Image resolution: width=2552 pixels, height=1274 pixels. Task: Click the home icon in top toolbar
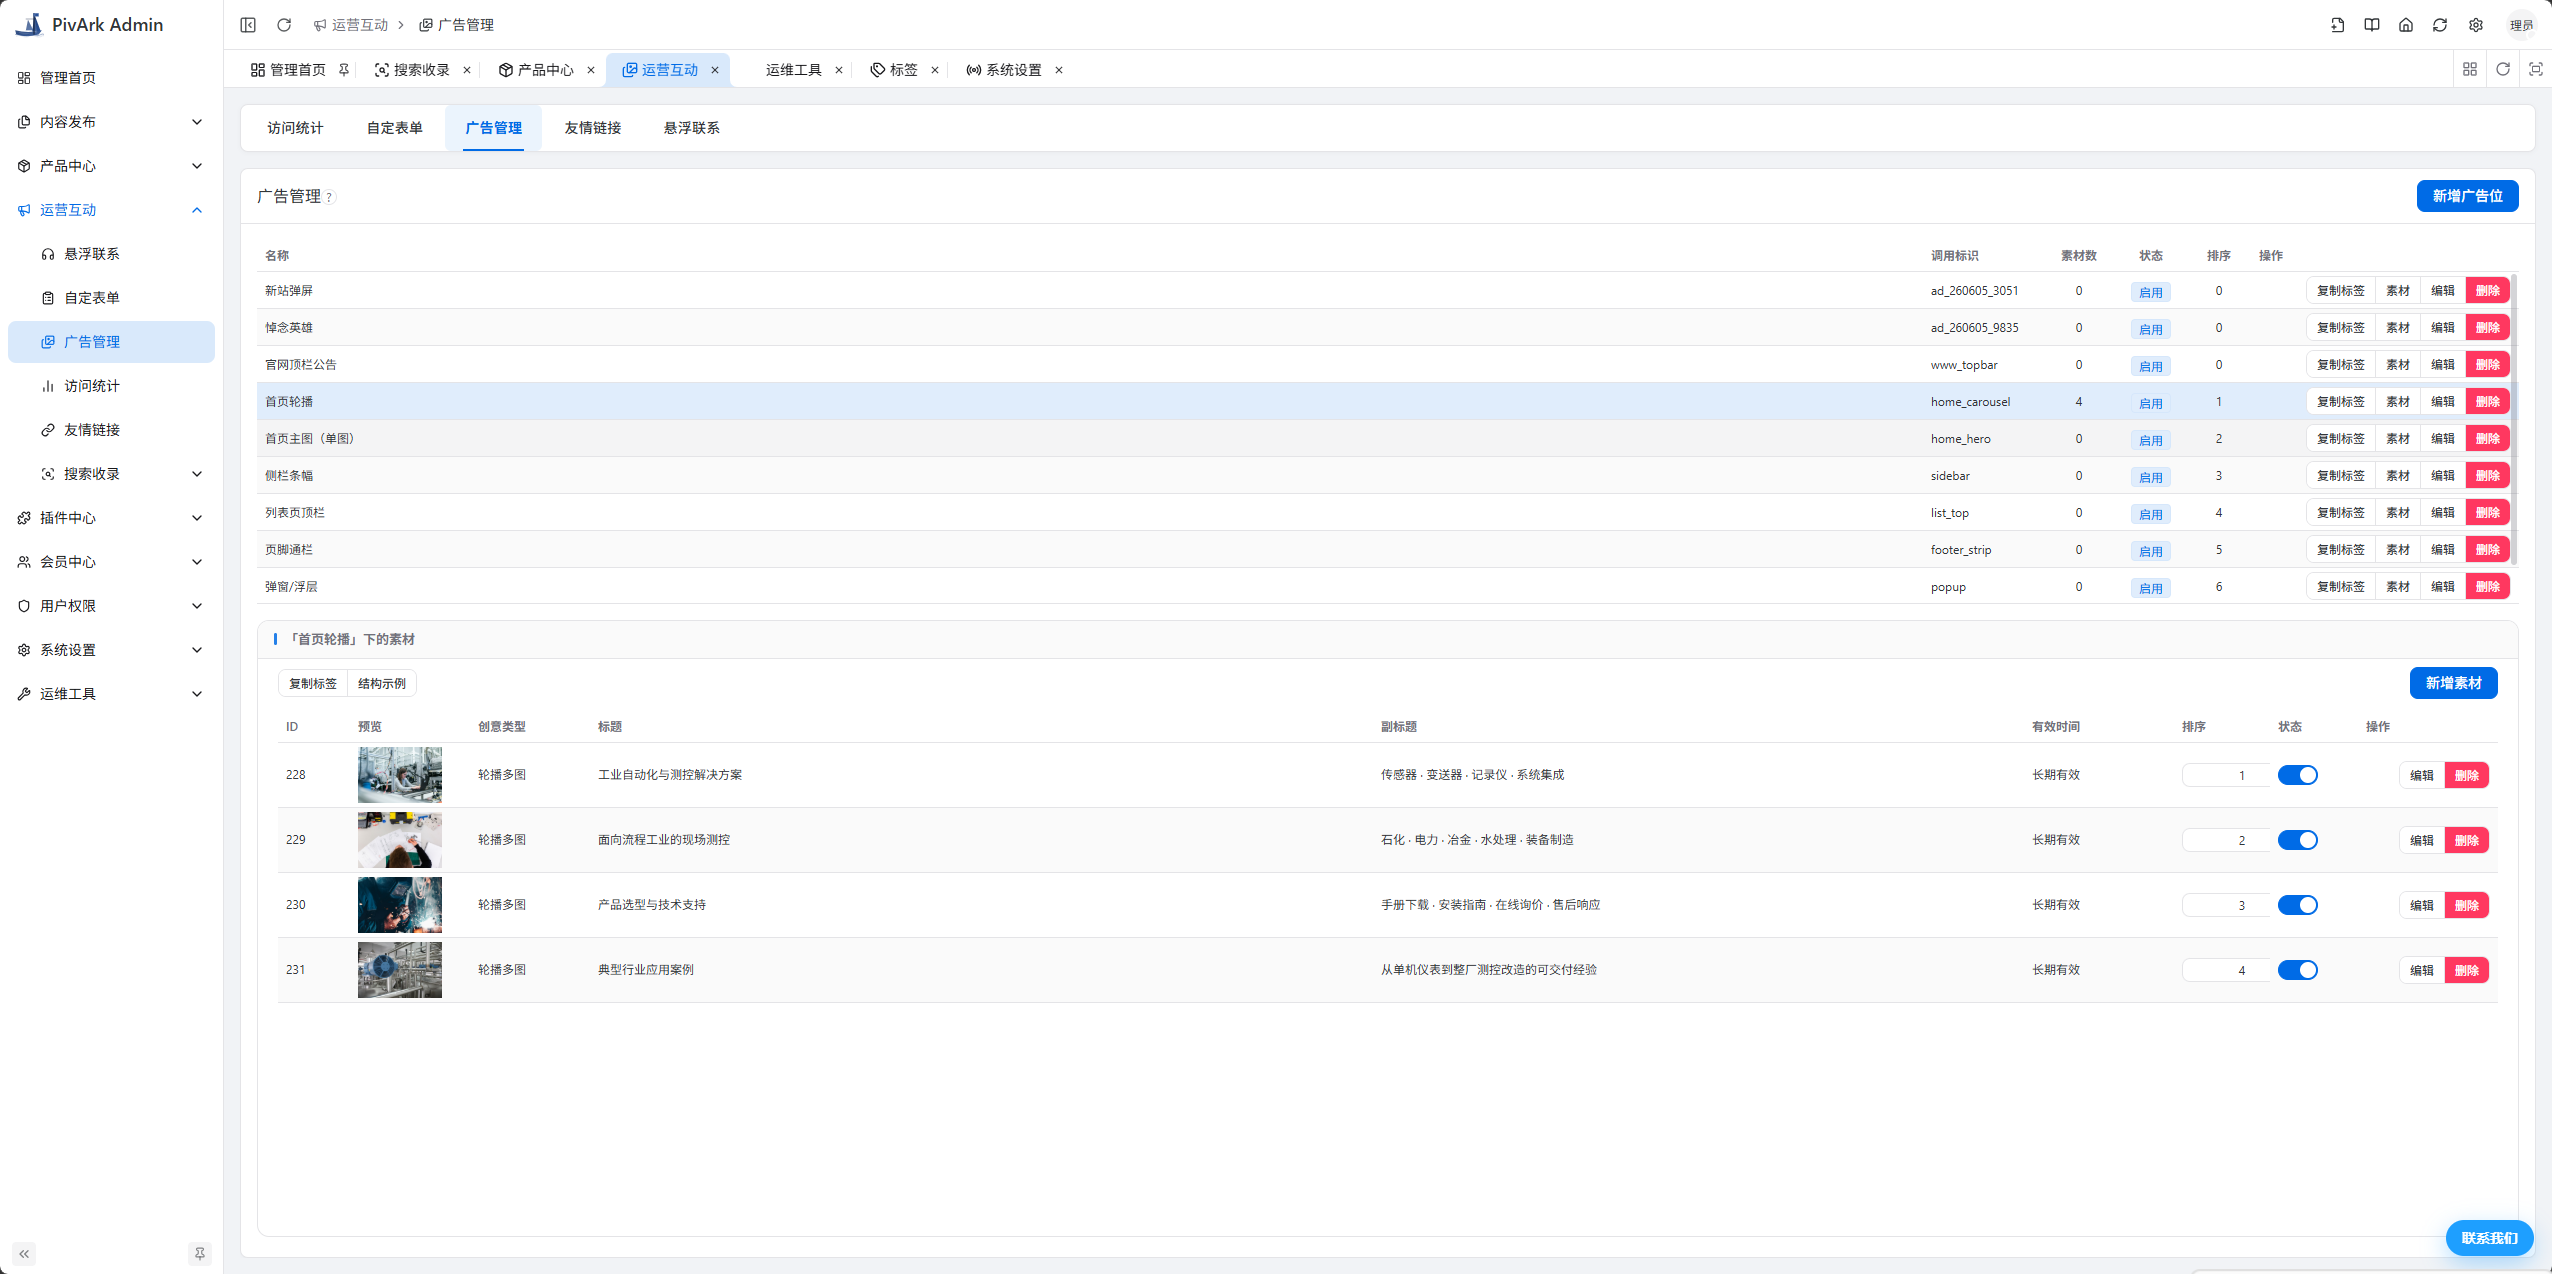tap(2406, 25)
